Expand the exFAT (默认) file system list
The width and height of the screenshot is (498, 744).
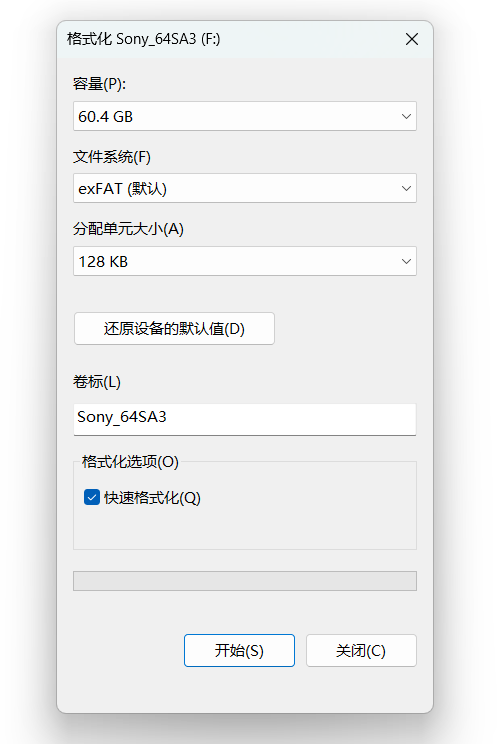[245, 188]
